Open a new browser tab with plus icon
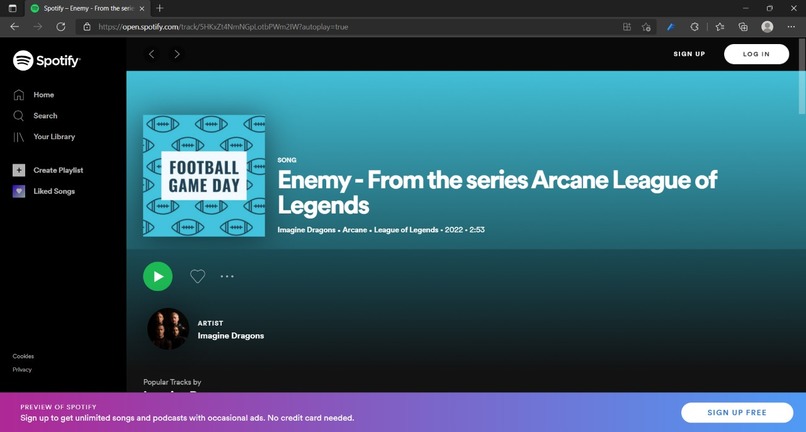Image resolution: width=806 pixels, height=432 pixels. (x=159, y=8)
